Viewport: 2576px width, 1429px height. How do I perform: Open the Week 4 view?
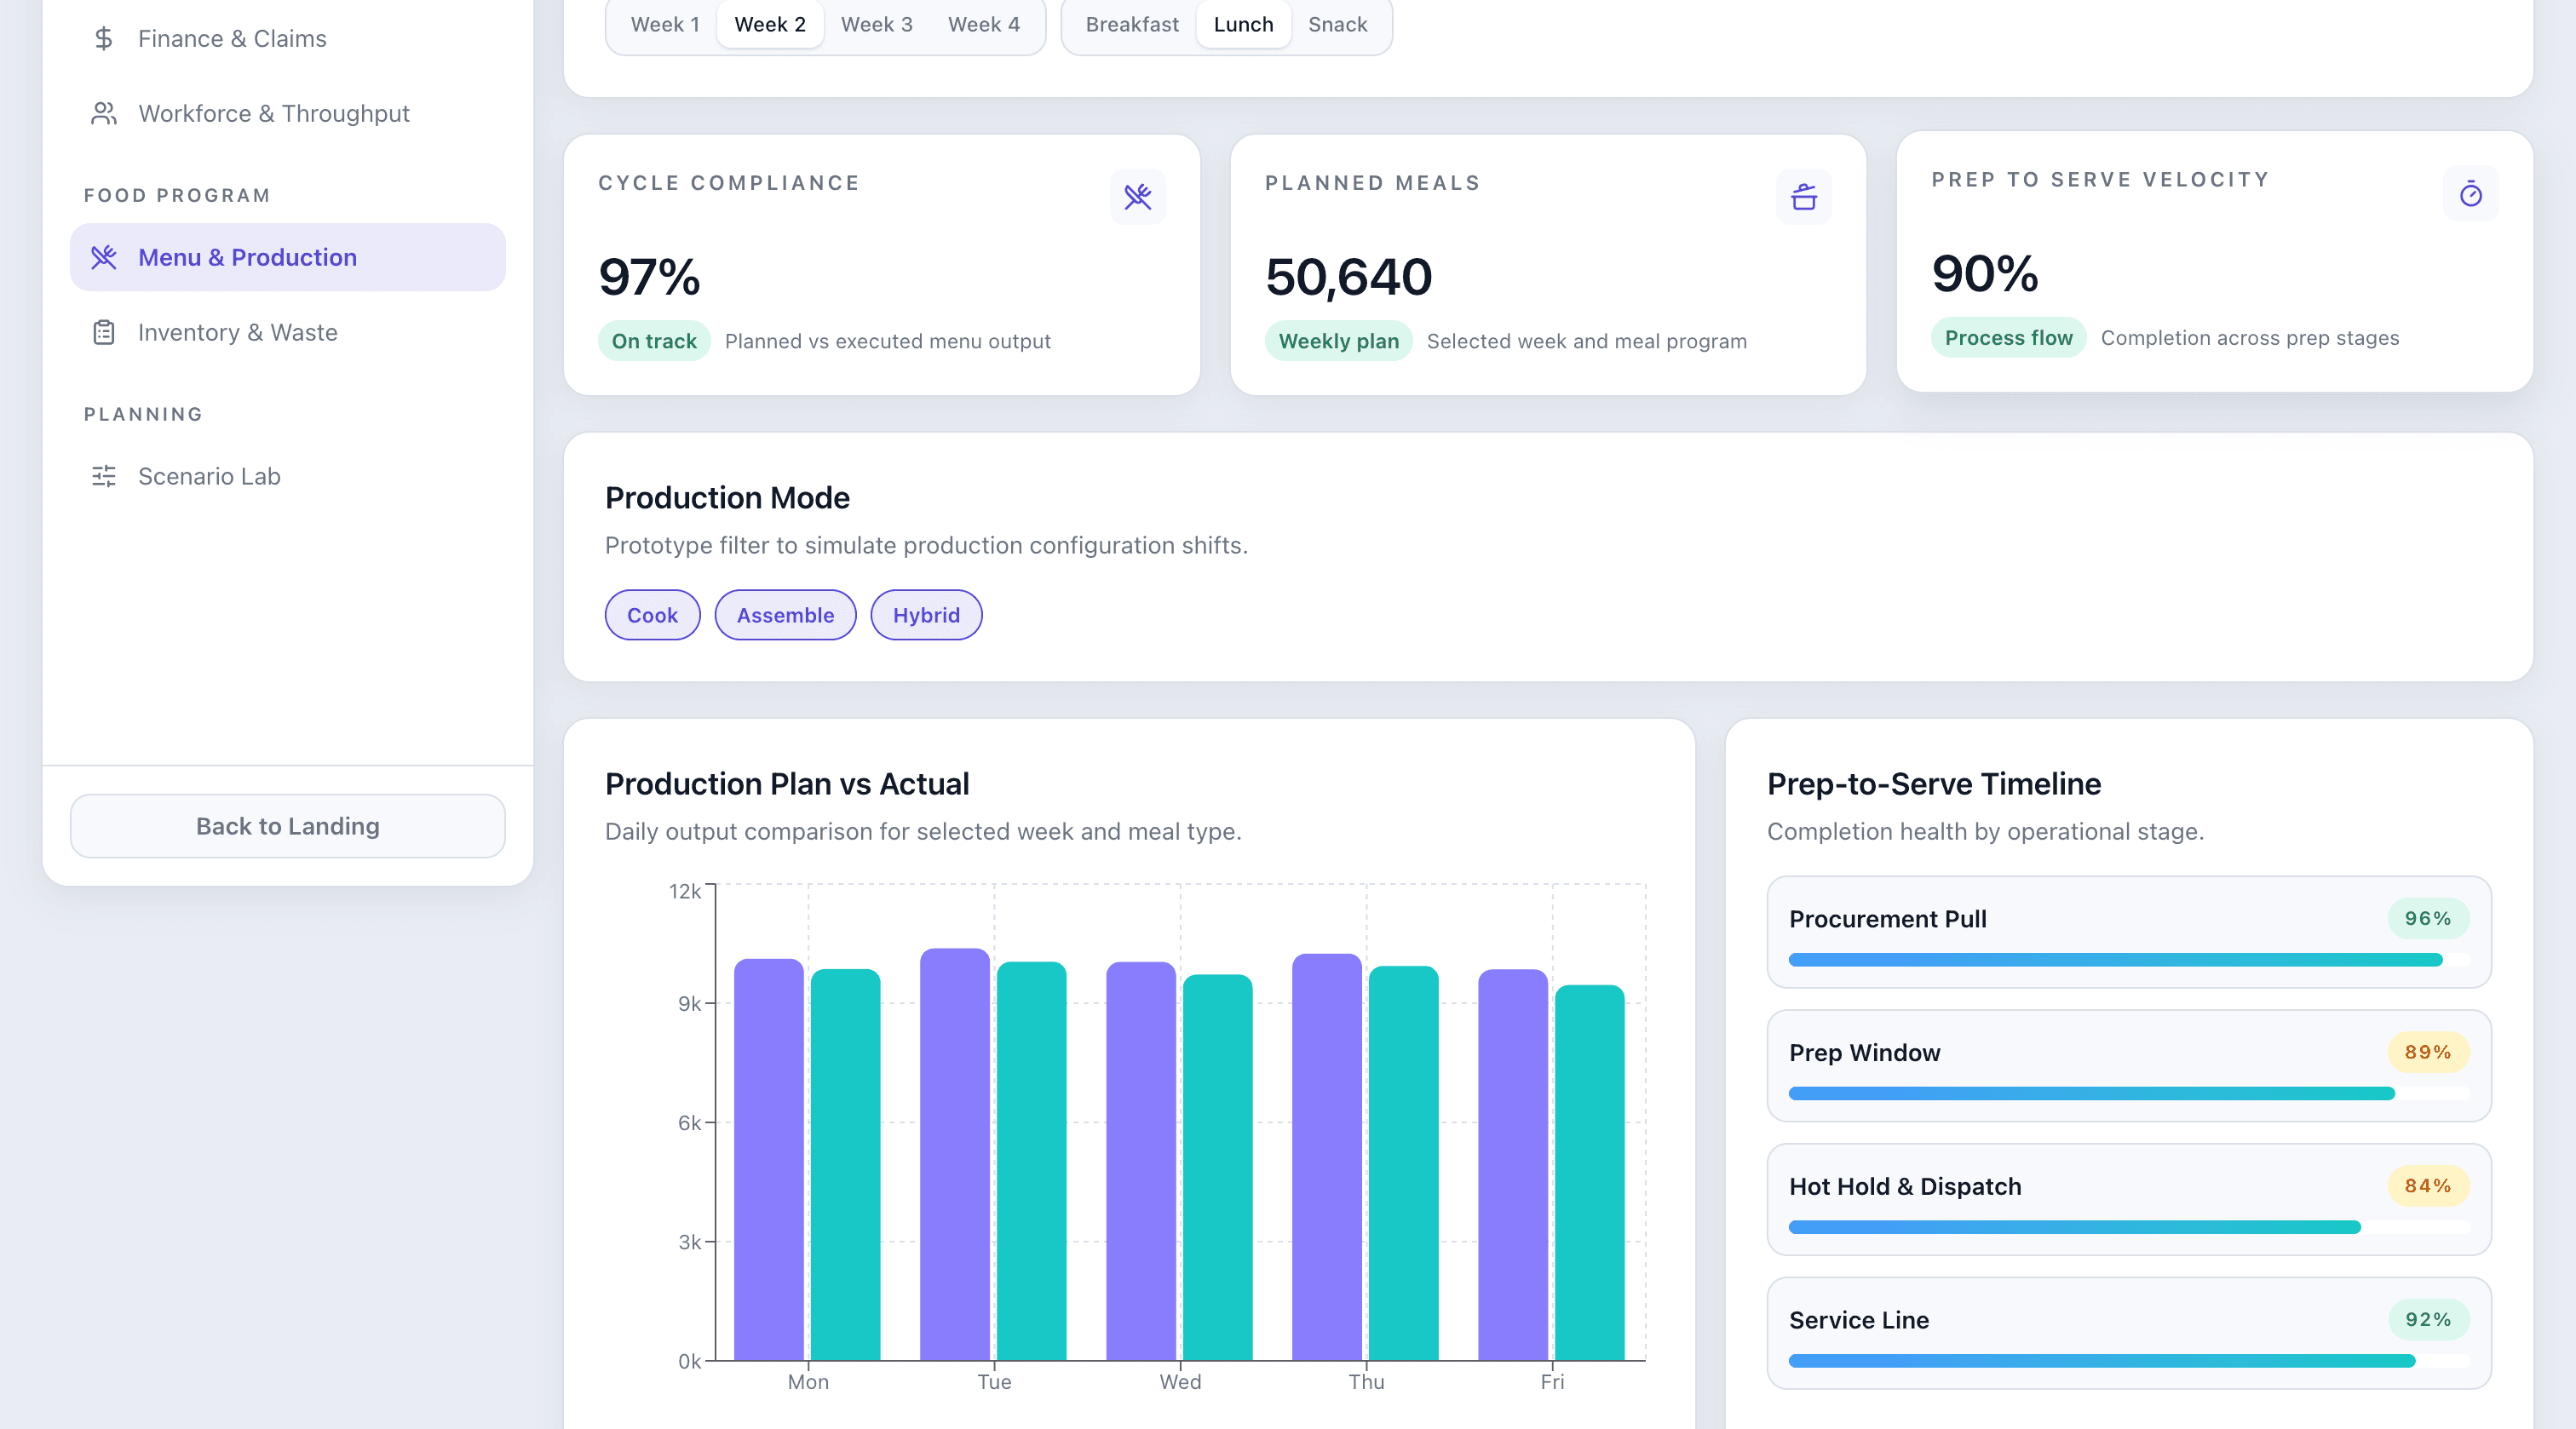(983, 24)
